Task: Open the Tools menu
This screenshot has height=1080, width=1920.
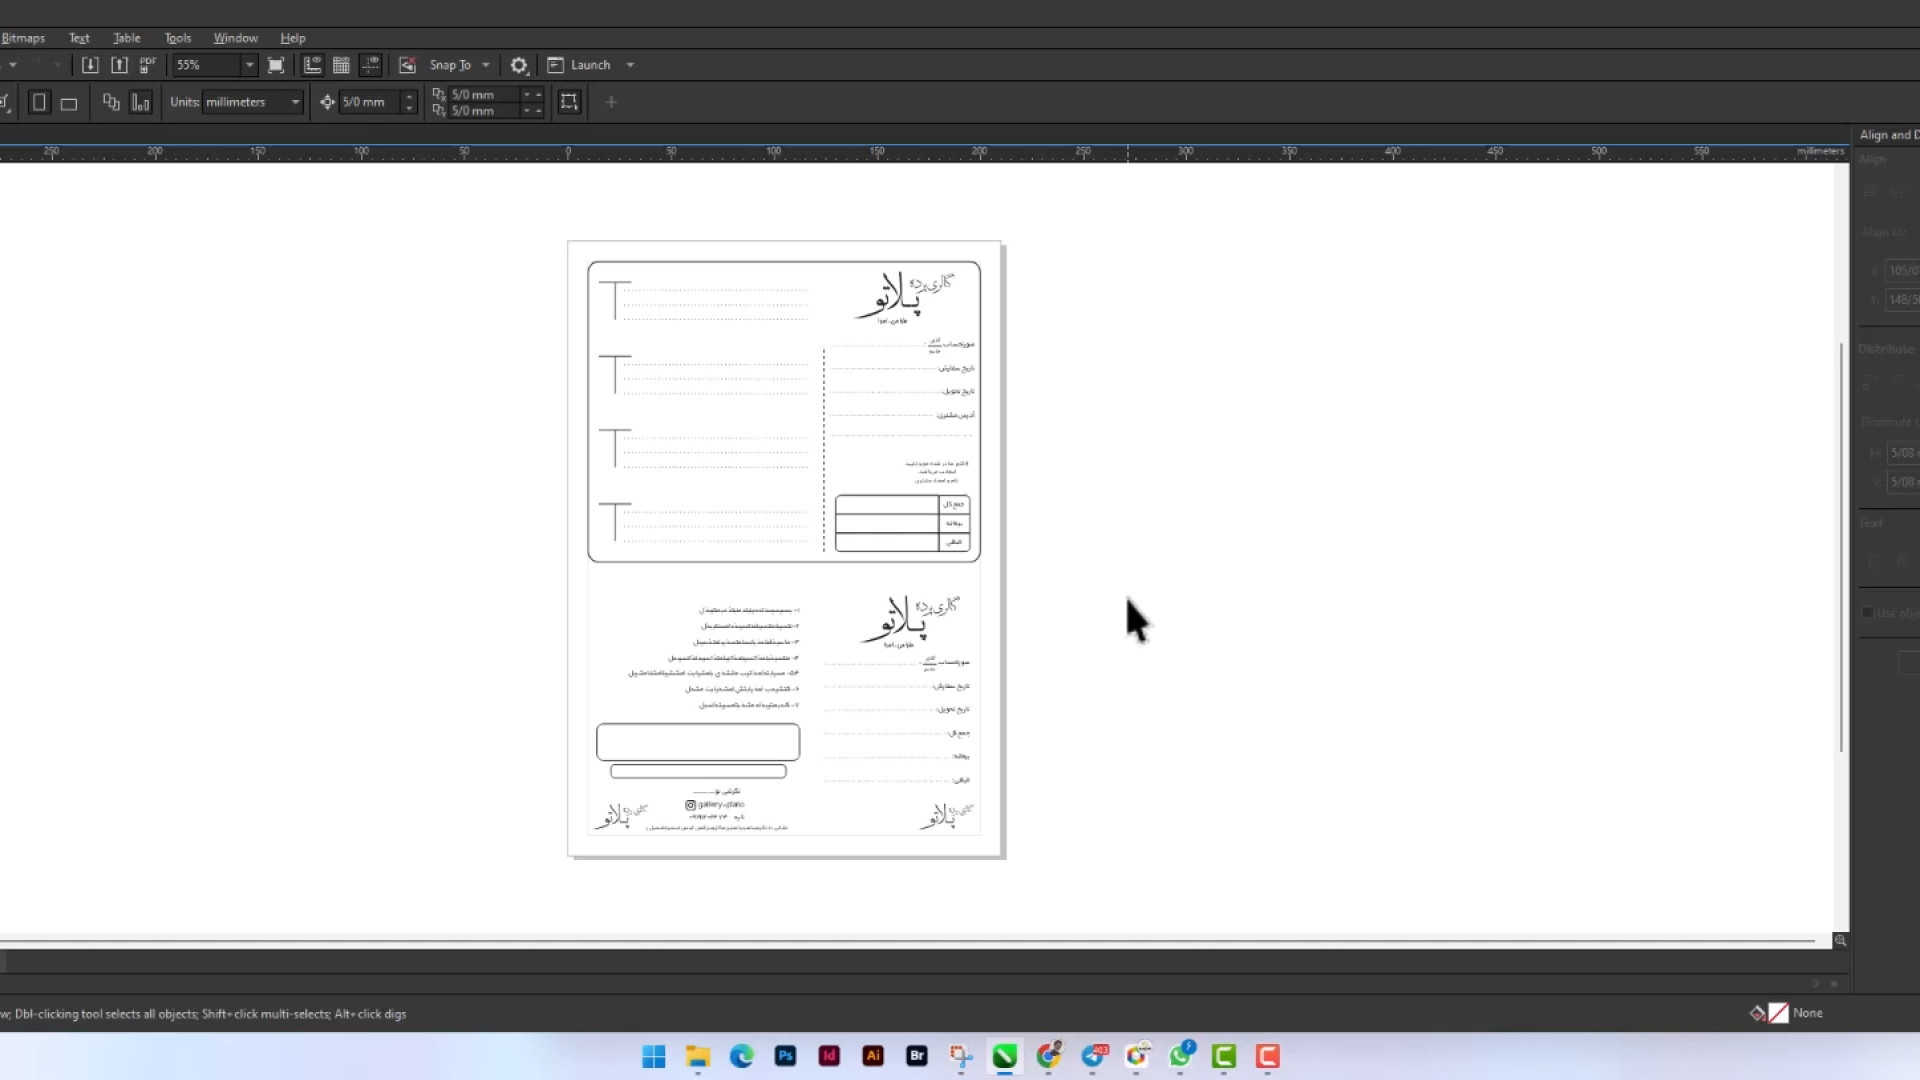Action: (x=177, y=38)
